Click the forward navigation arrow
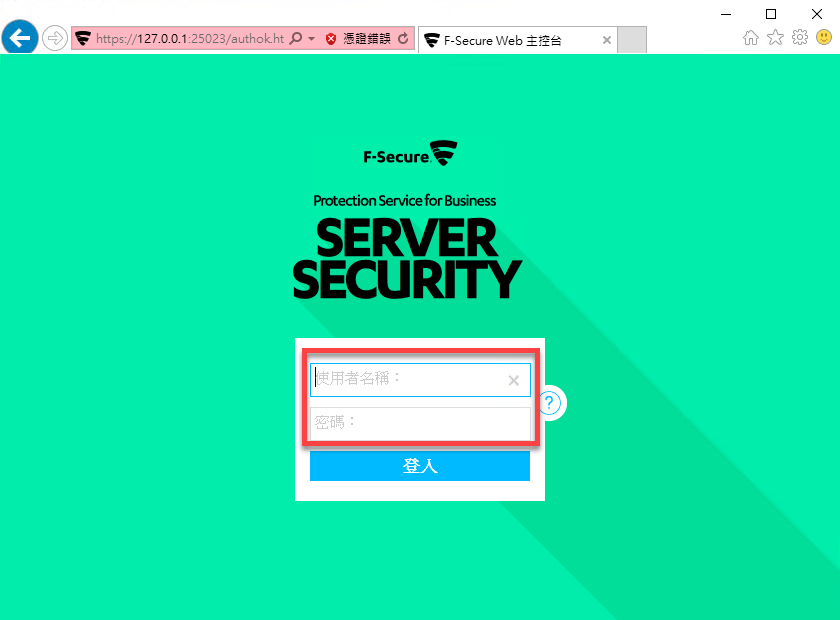Viewport: 840px width, 620px height. 54,38
